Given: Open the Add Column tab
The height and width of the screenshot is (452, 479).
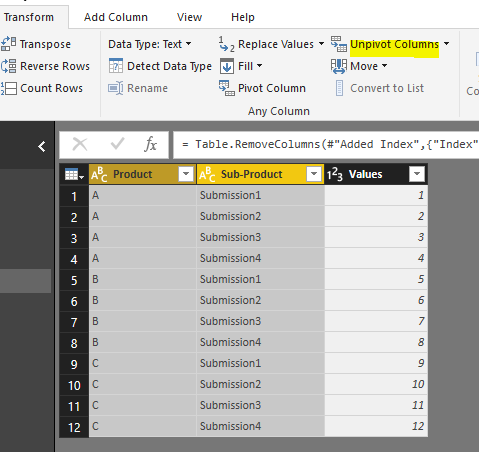Looking at the screenshot, I should point(116,17).
